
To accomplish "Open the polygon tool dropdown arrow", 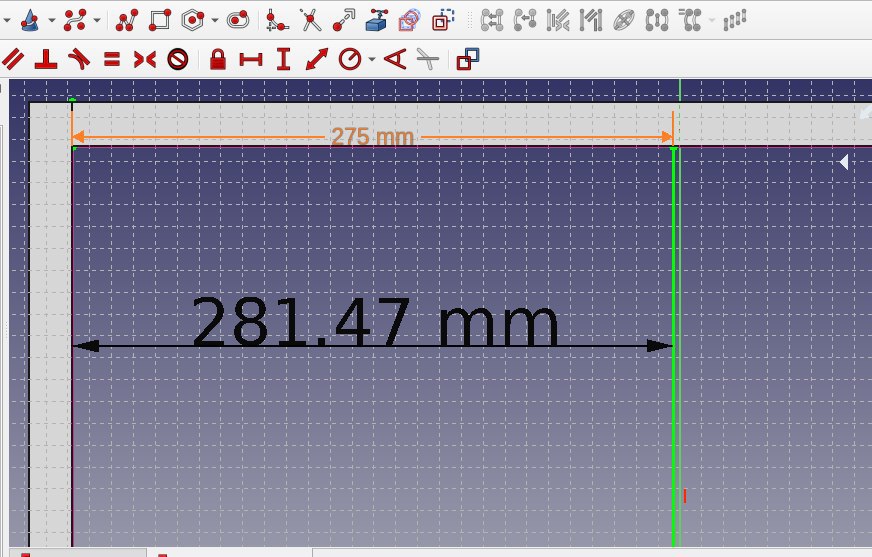I will pyautogui.click(x=215, y=21).
